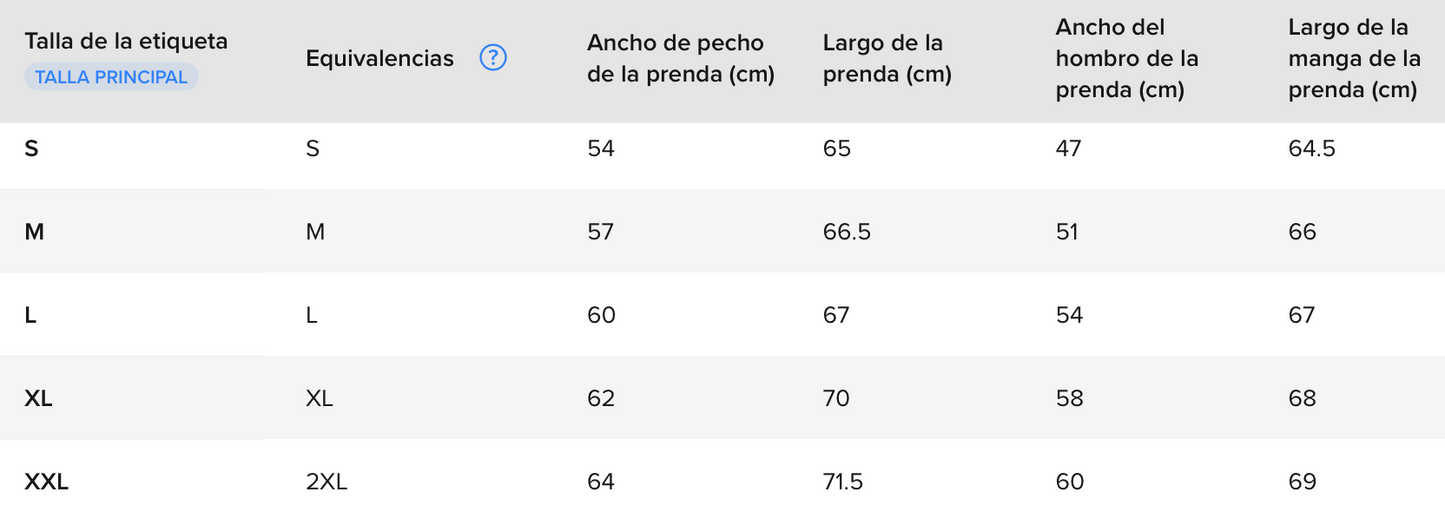Viewport: 1445px width, 505px height.
Task: Click chest width value 54 in S row
Action: tap(601, 149)
